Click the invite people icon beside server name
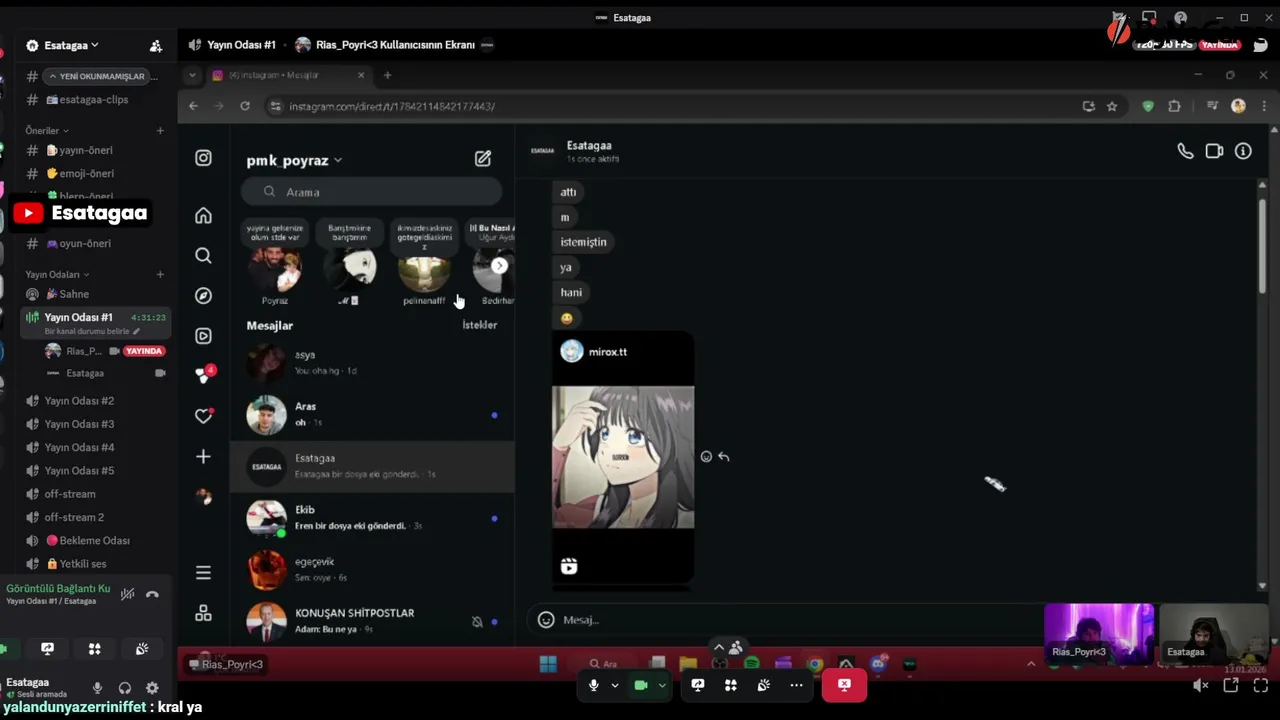Screen dimensions: 1280x720 (x=155, y=45)
